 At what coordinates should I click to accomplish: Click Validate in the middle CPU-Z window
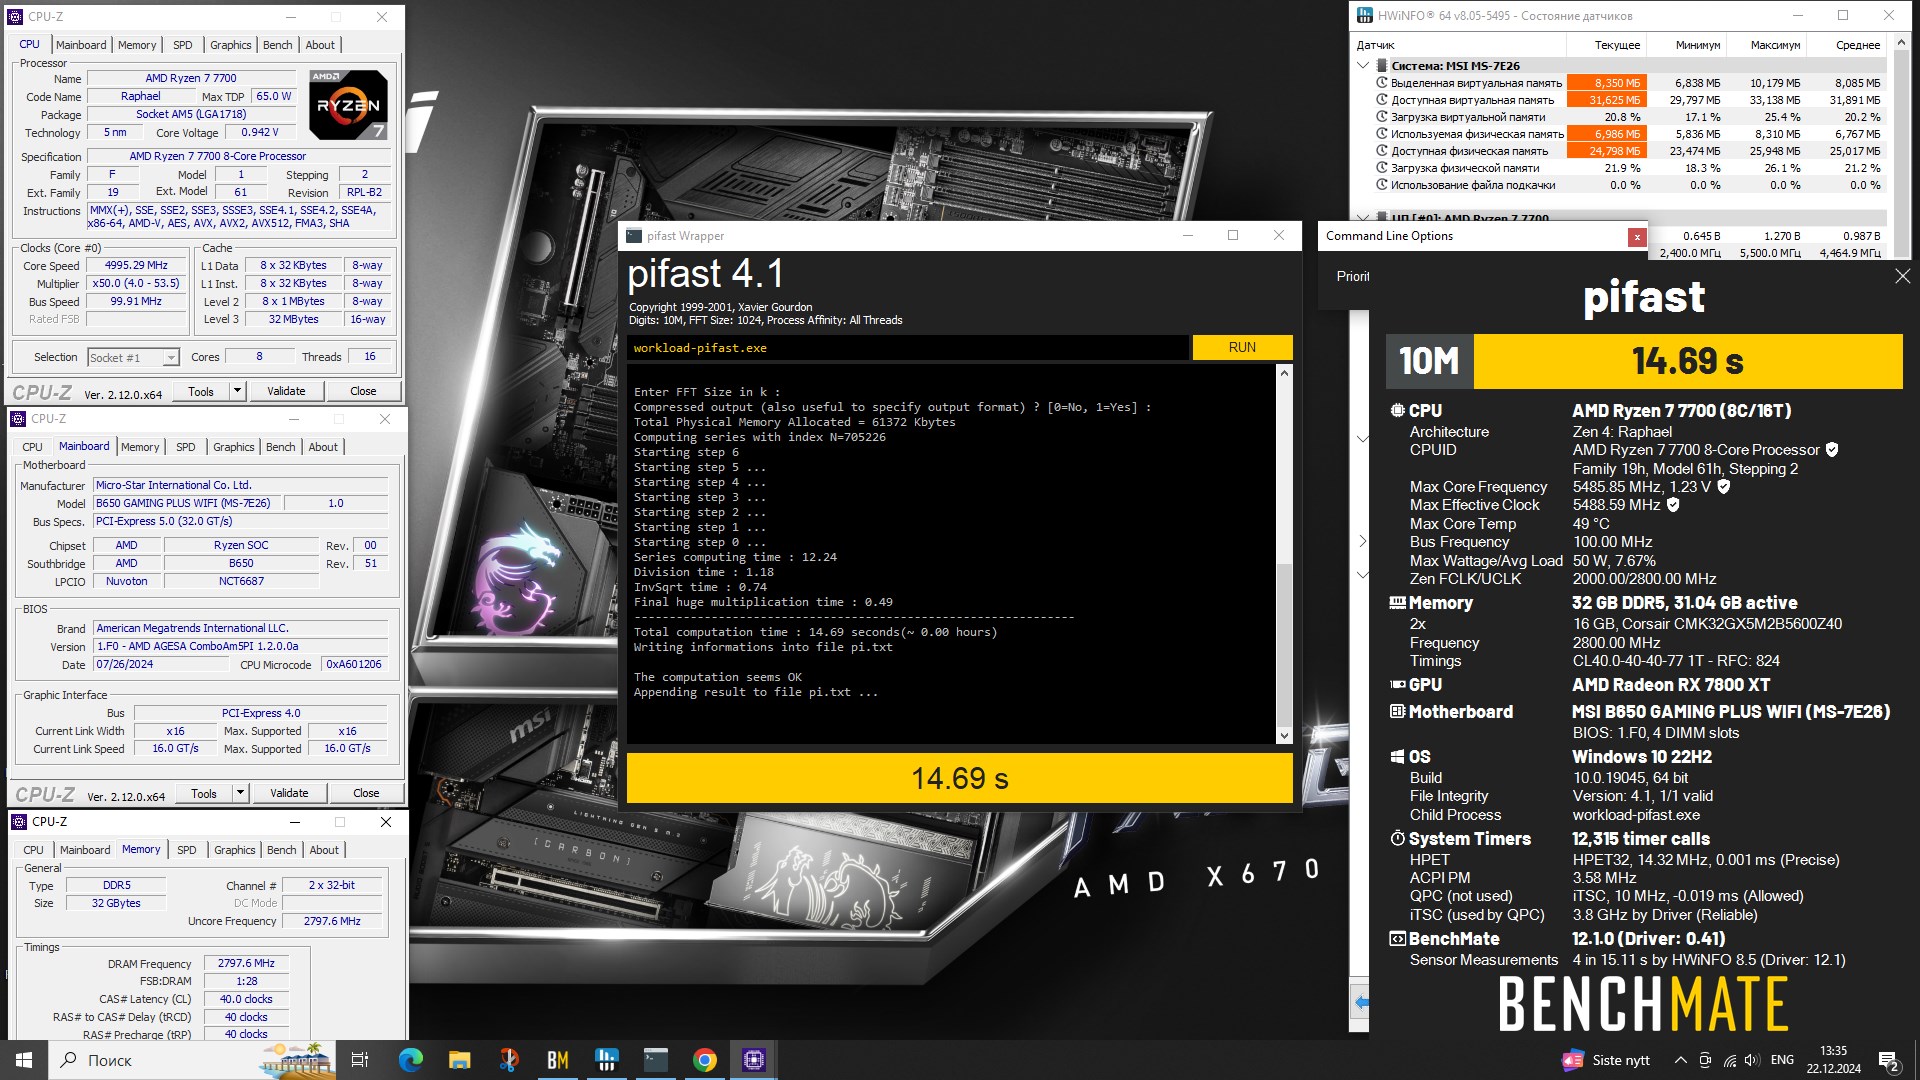click(x=289, y=793)
